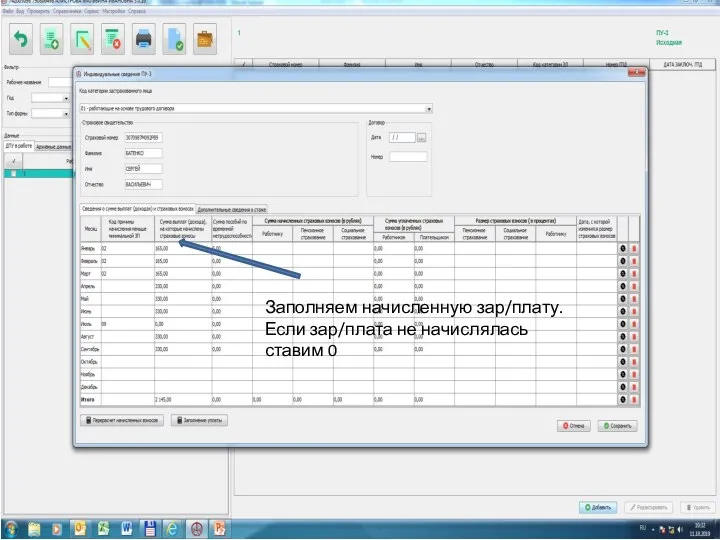
Task: Click the black circle icon in Июль row
Action: (623, 324)
